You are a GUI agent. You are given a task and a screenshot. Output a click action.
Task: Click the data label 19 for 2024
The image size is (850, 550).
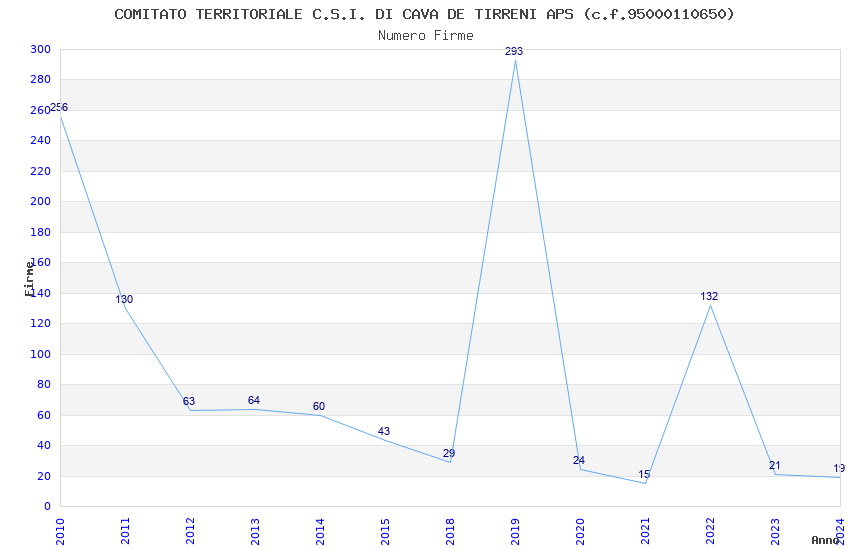(839, 468)
